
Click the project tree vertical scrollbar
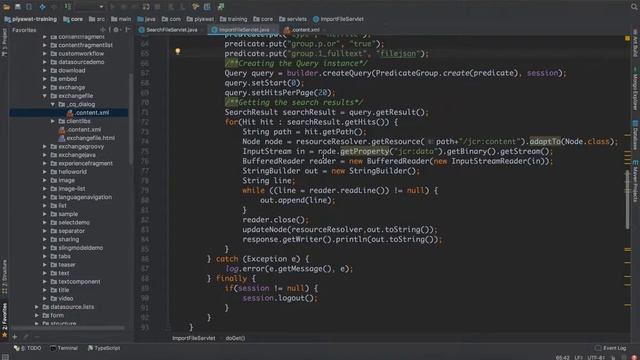pos(131,118)
